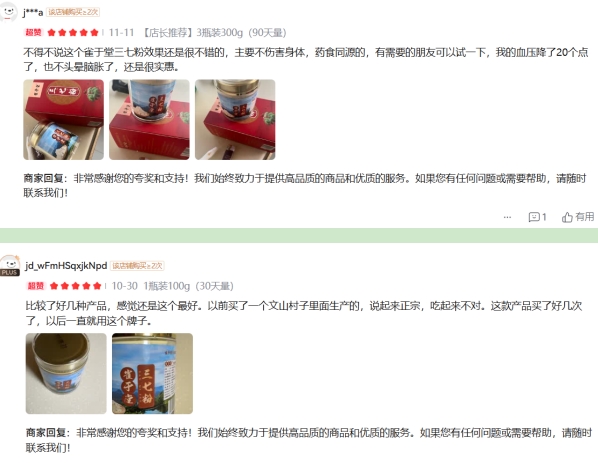The image size is (598, 463).
Task: Open first review's red box and jar photo
Action: click(x=63, y=119)
